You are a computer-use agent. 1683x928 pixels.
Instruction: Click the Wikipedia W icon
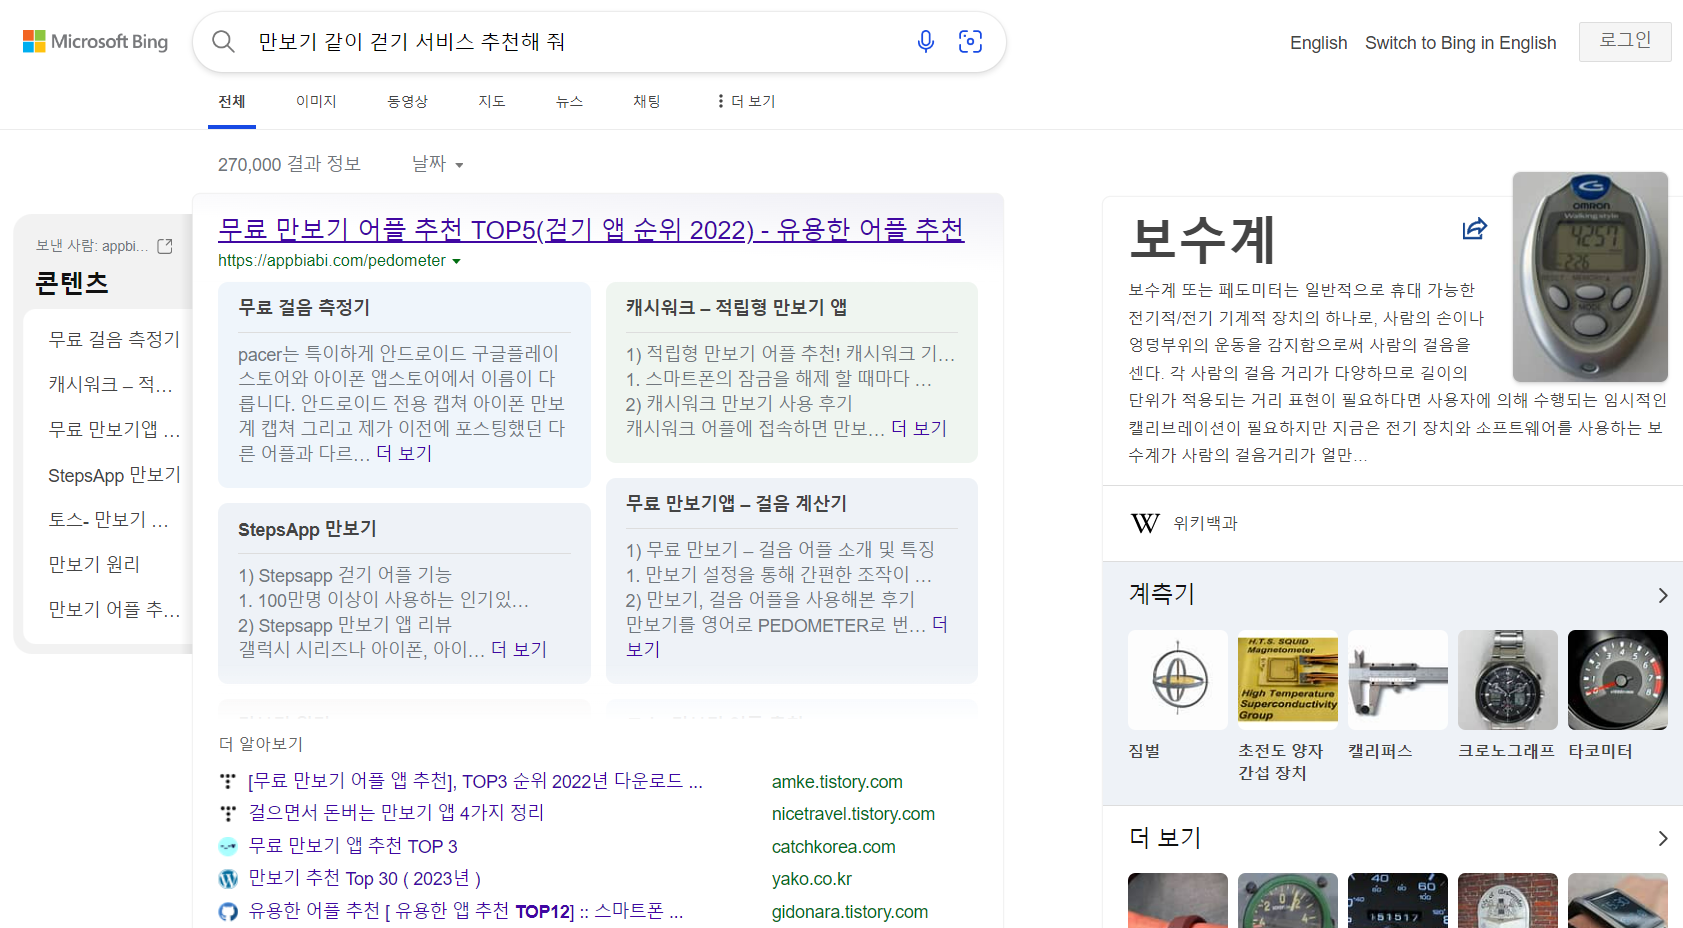pyautogui.click(x=1145, y=523)
